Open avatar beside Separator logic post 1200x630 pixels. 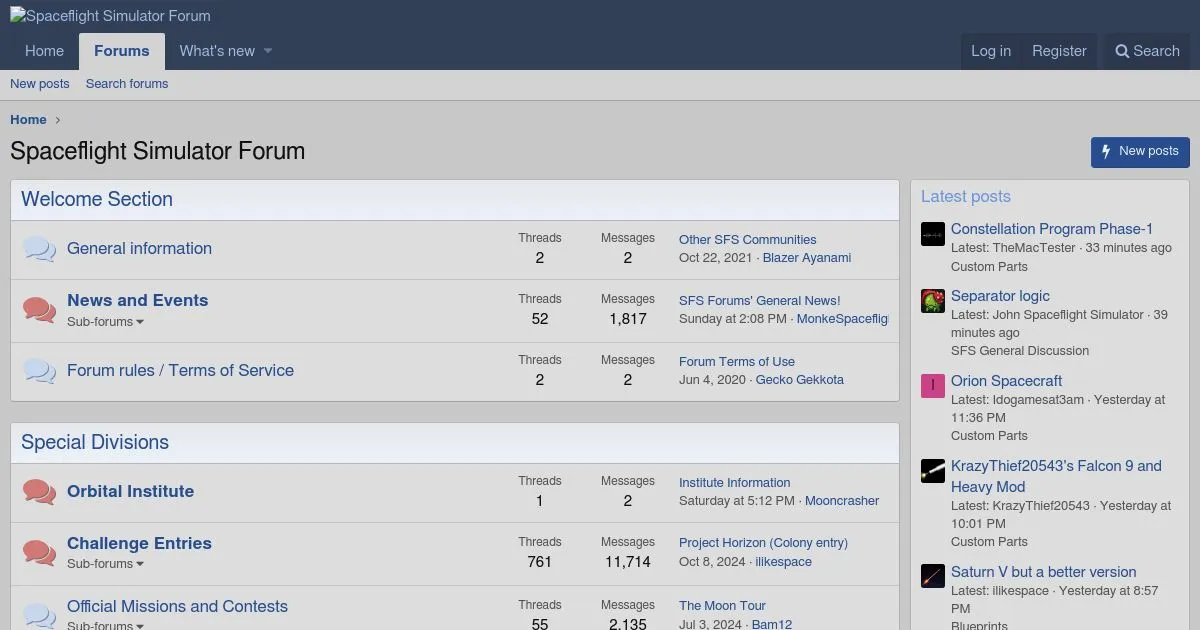[933, 301]
